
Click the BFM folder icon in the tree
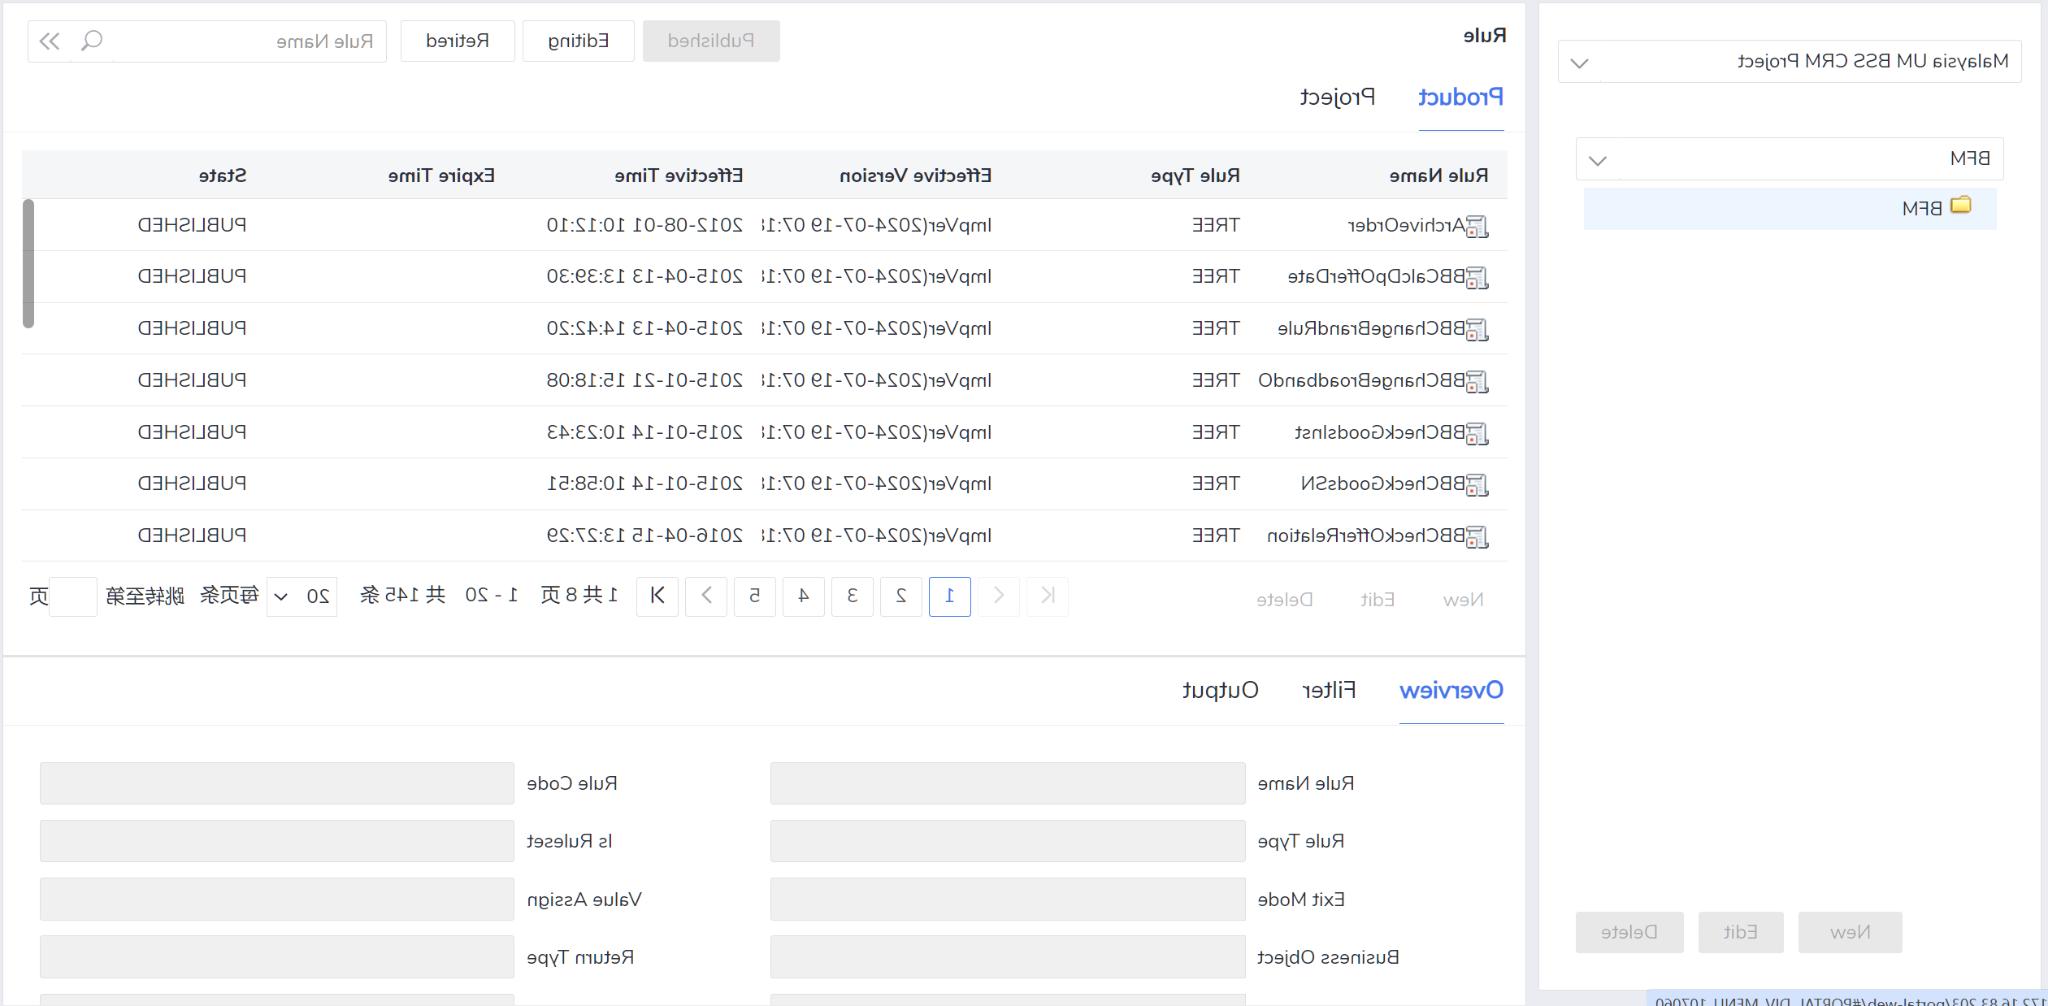click(x=1961, y=206)
